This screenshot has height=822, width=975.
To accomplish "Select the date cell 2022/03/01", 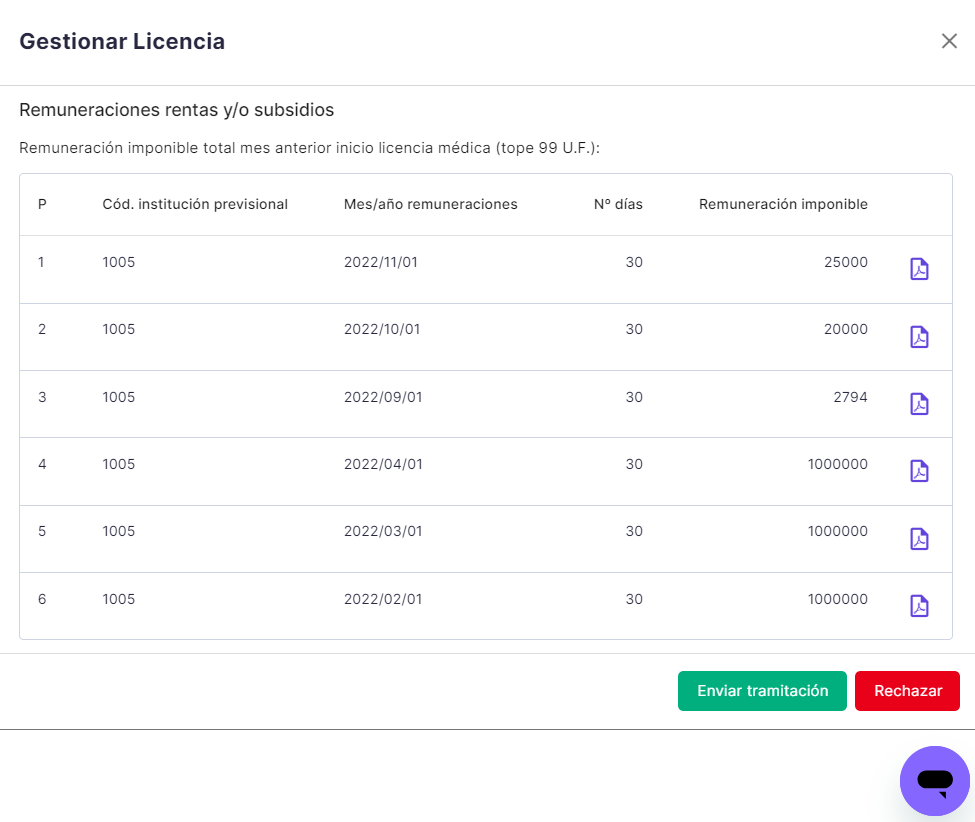I will (x=383, y=531).
